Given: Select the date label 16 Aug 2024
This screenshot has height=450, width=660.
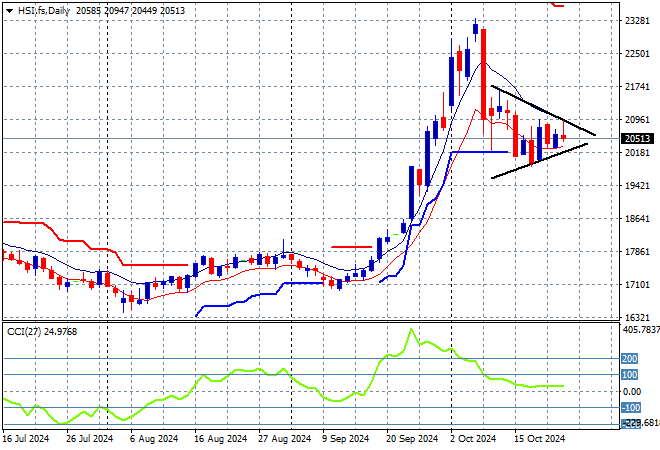Looking at the screenshot, I should [221, 439].
